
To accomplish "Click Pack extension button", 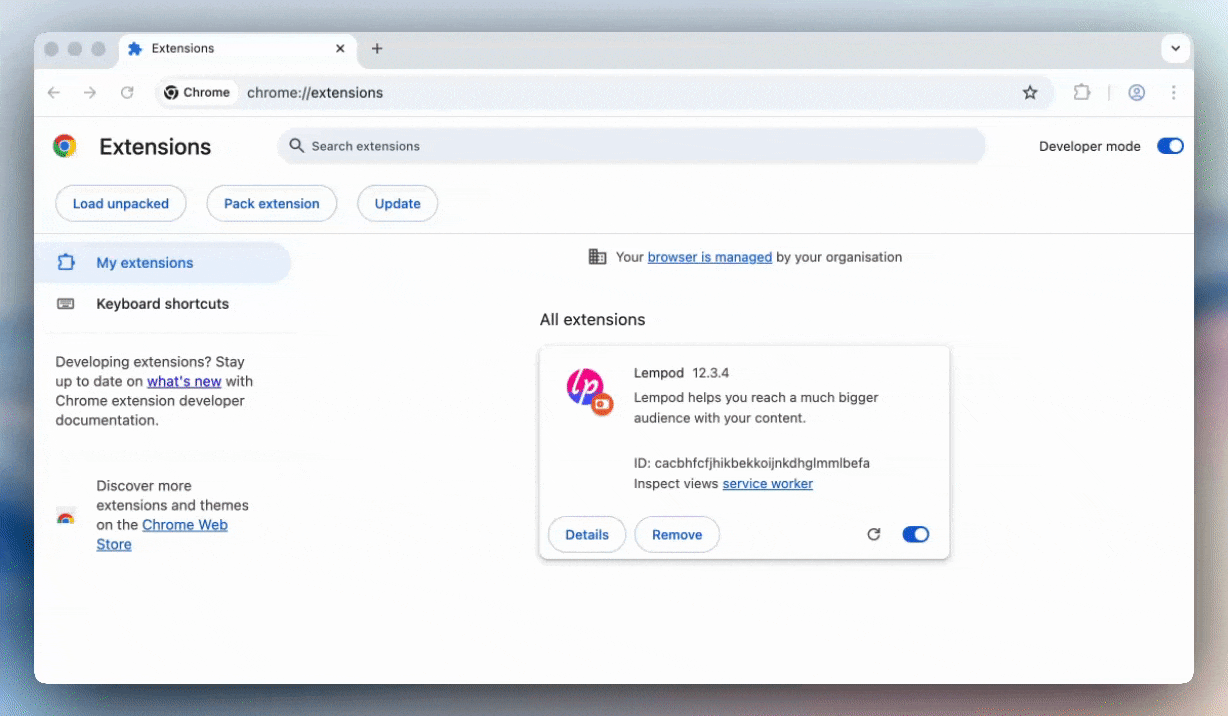I will (272, 203).
